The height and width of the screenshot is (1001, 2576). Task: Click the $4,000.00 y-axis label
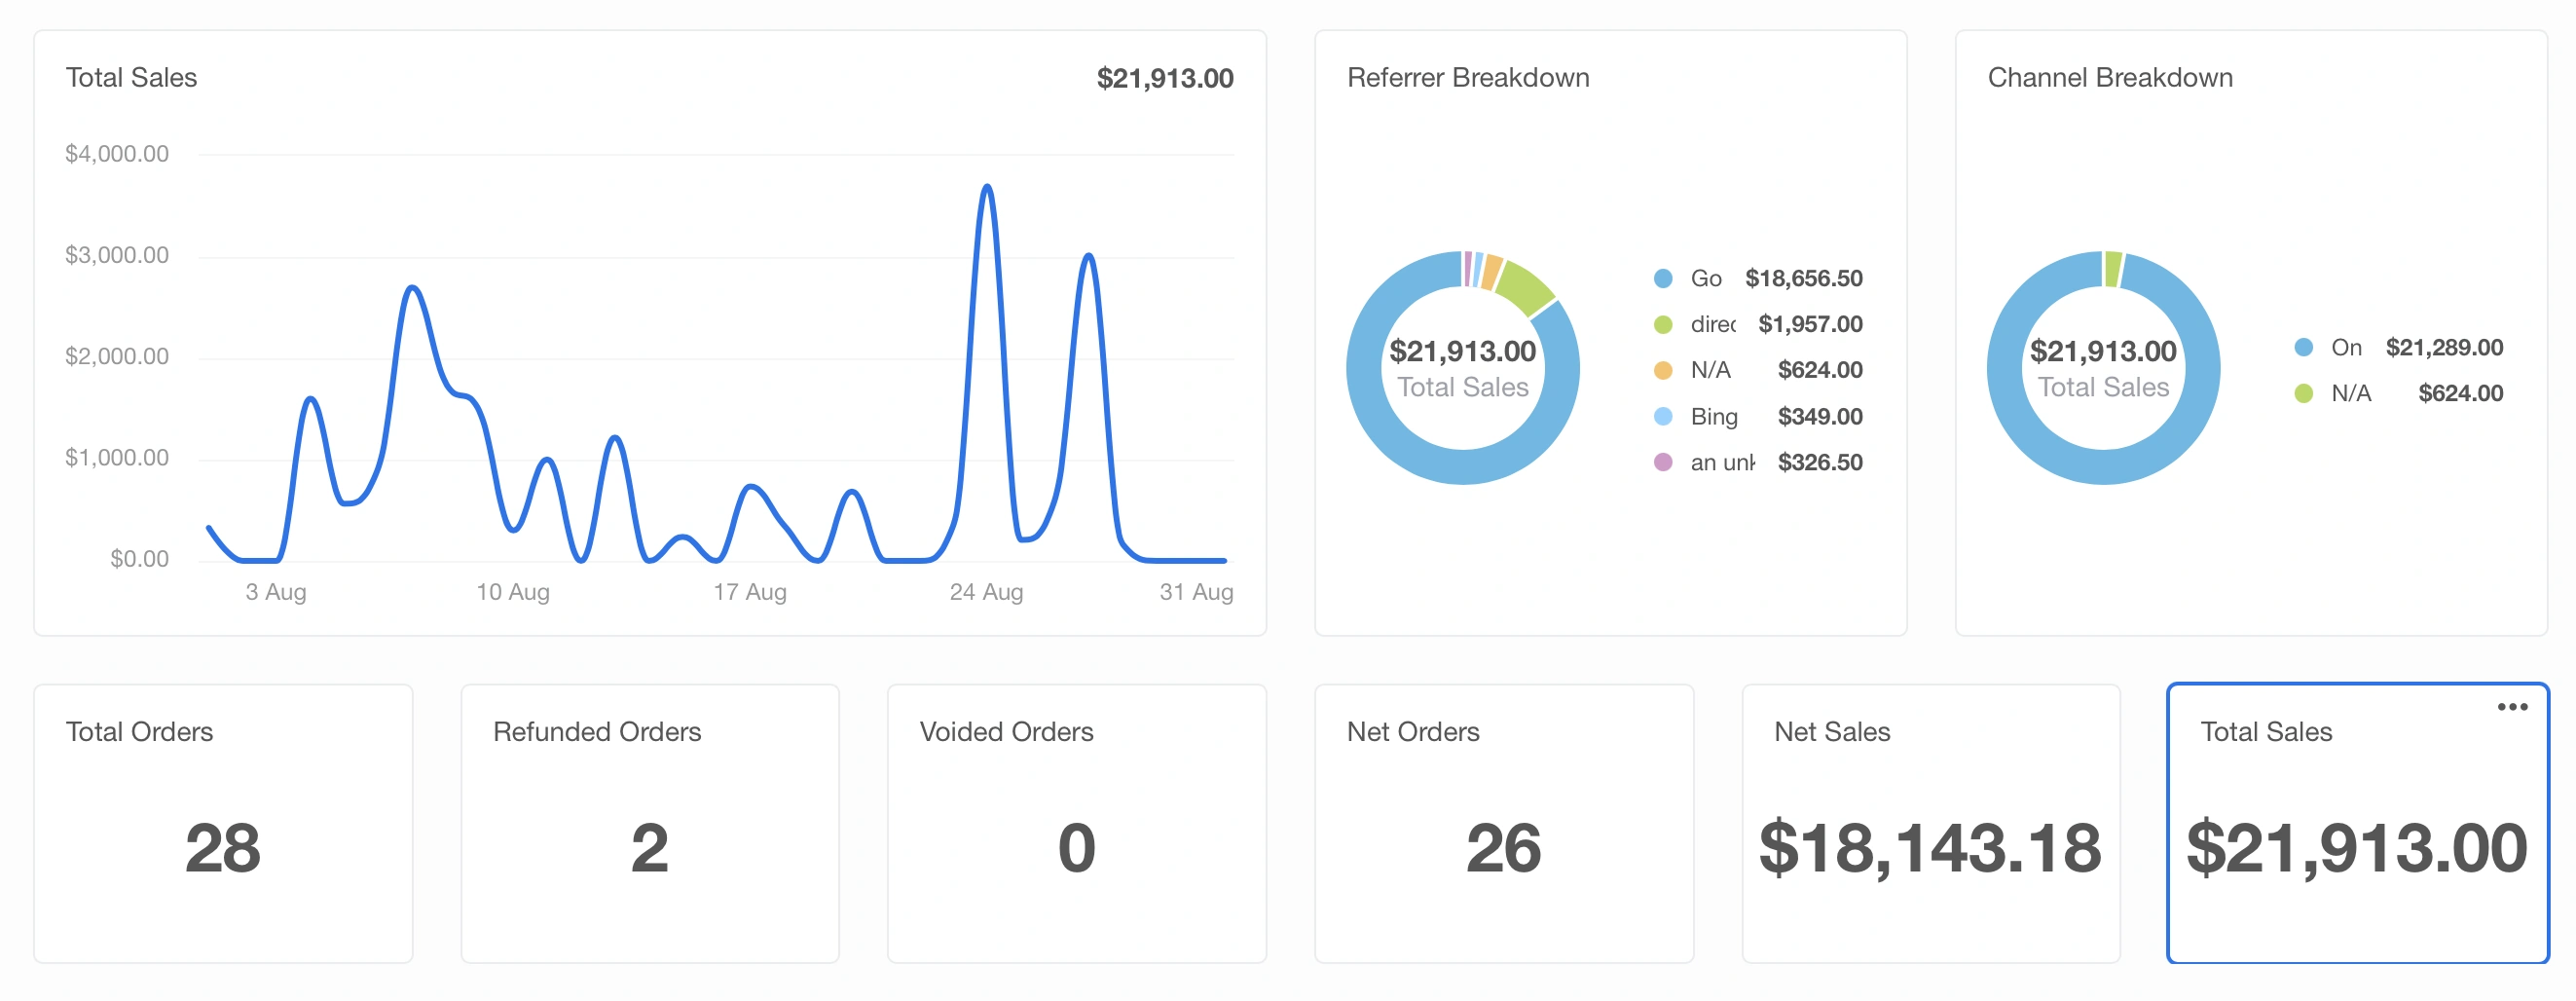pos(117,154)
